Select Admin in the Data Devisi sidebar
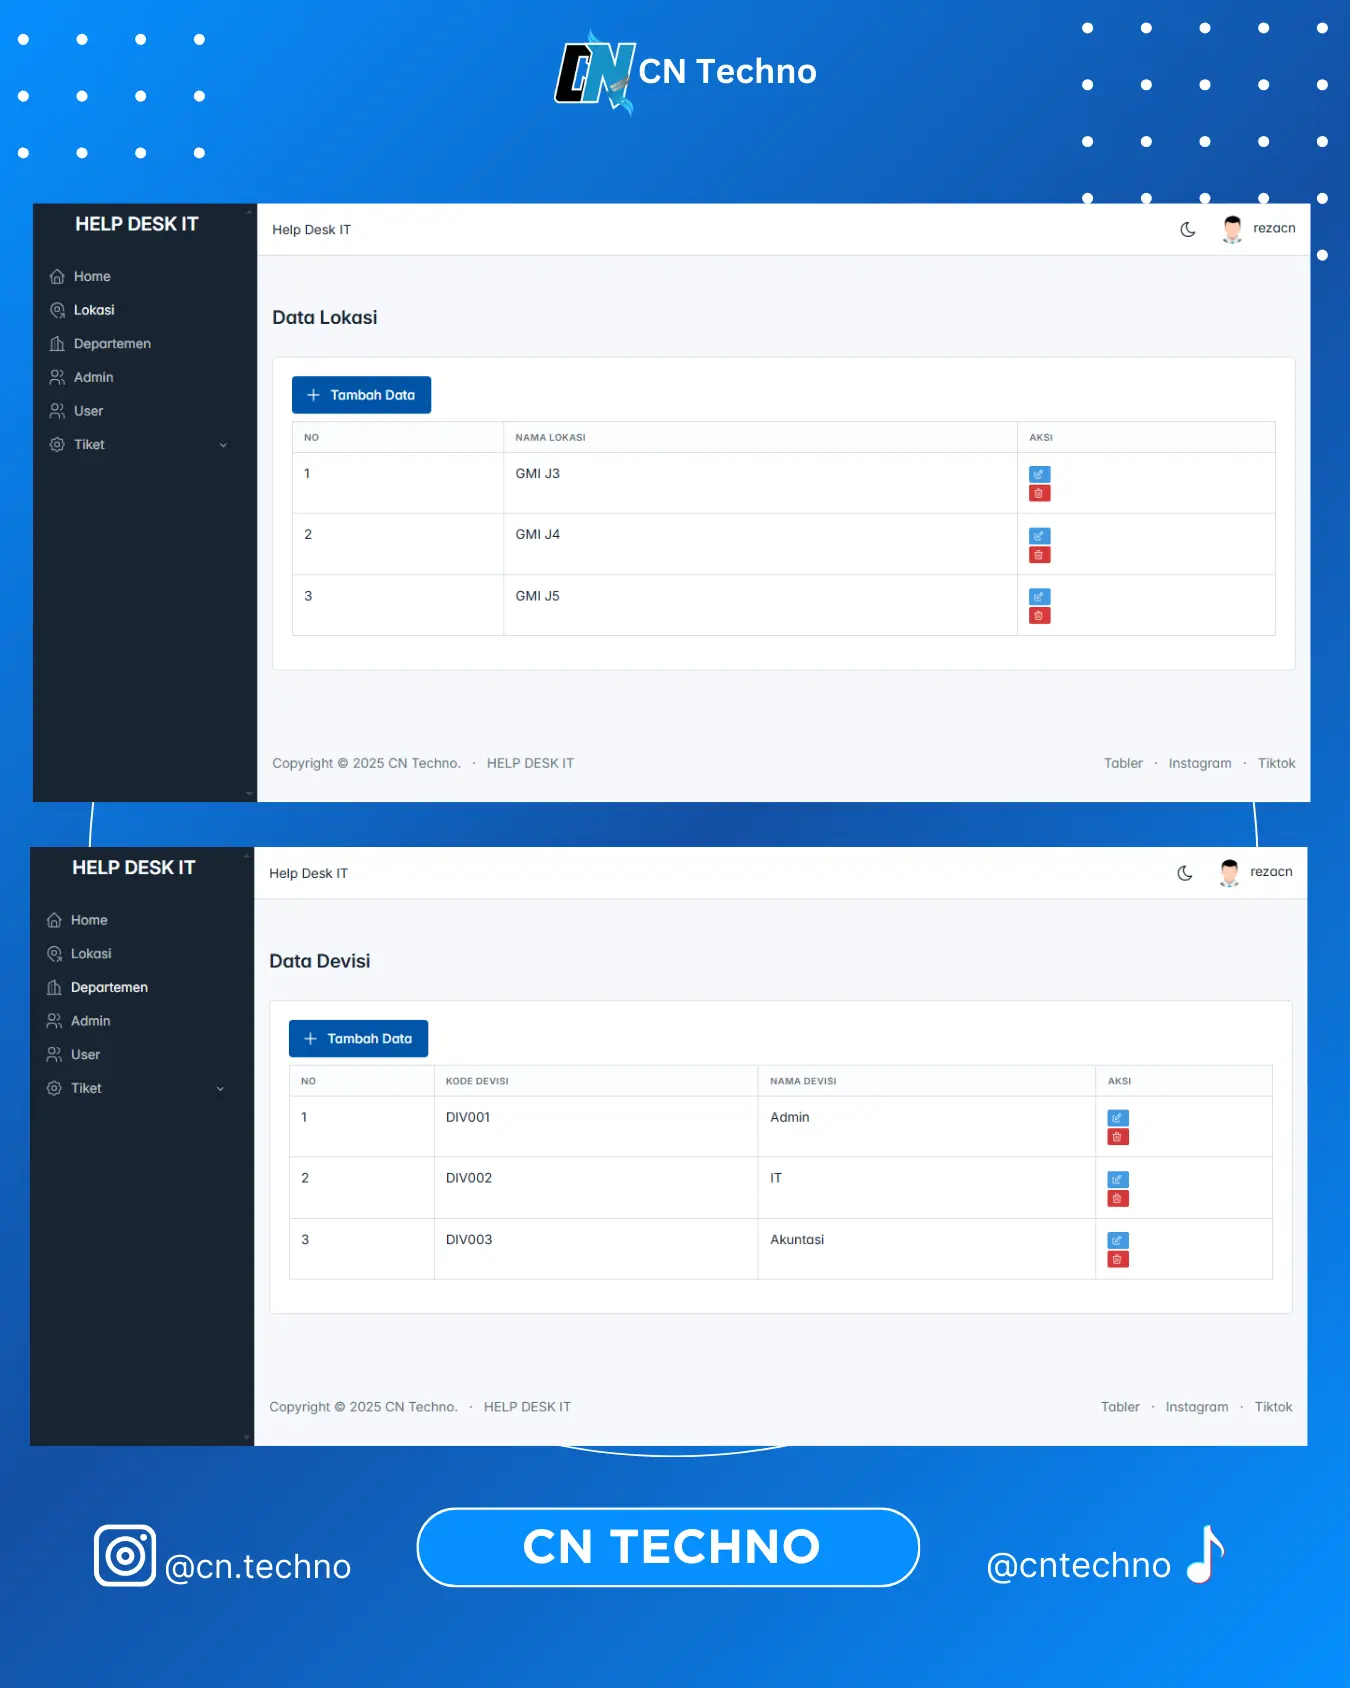 [90, 1021]
